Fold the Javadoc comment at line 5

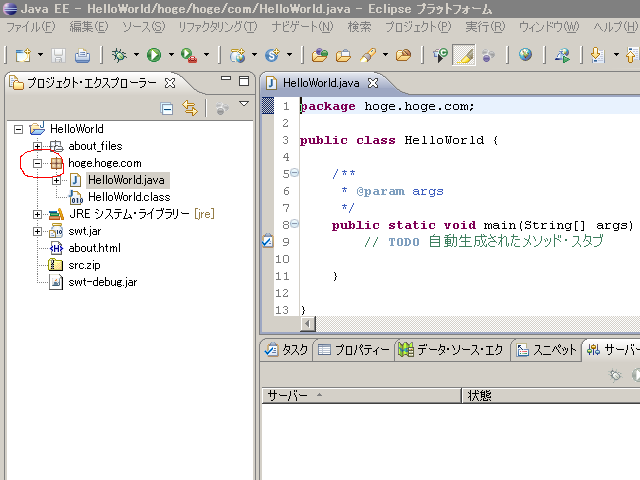(295, 173)
